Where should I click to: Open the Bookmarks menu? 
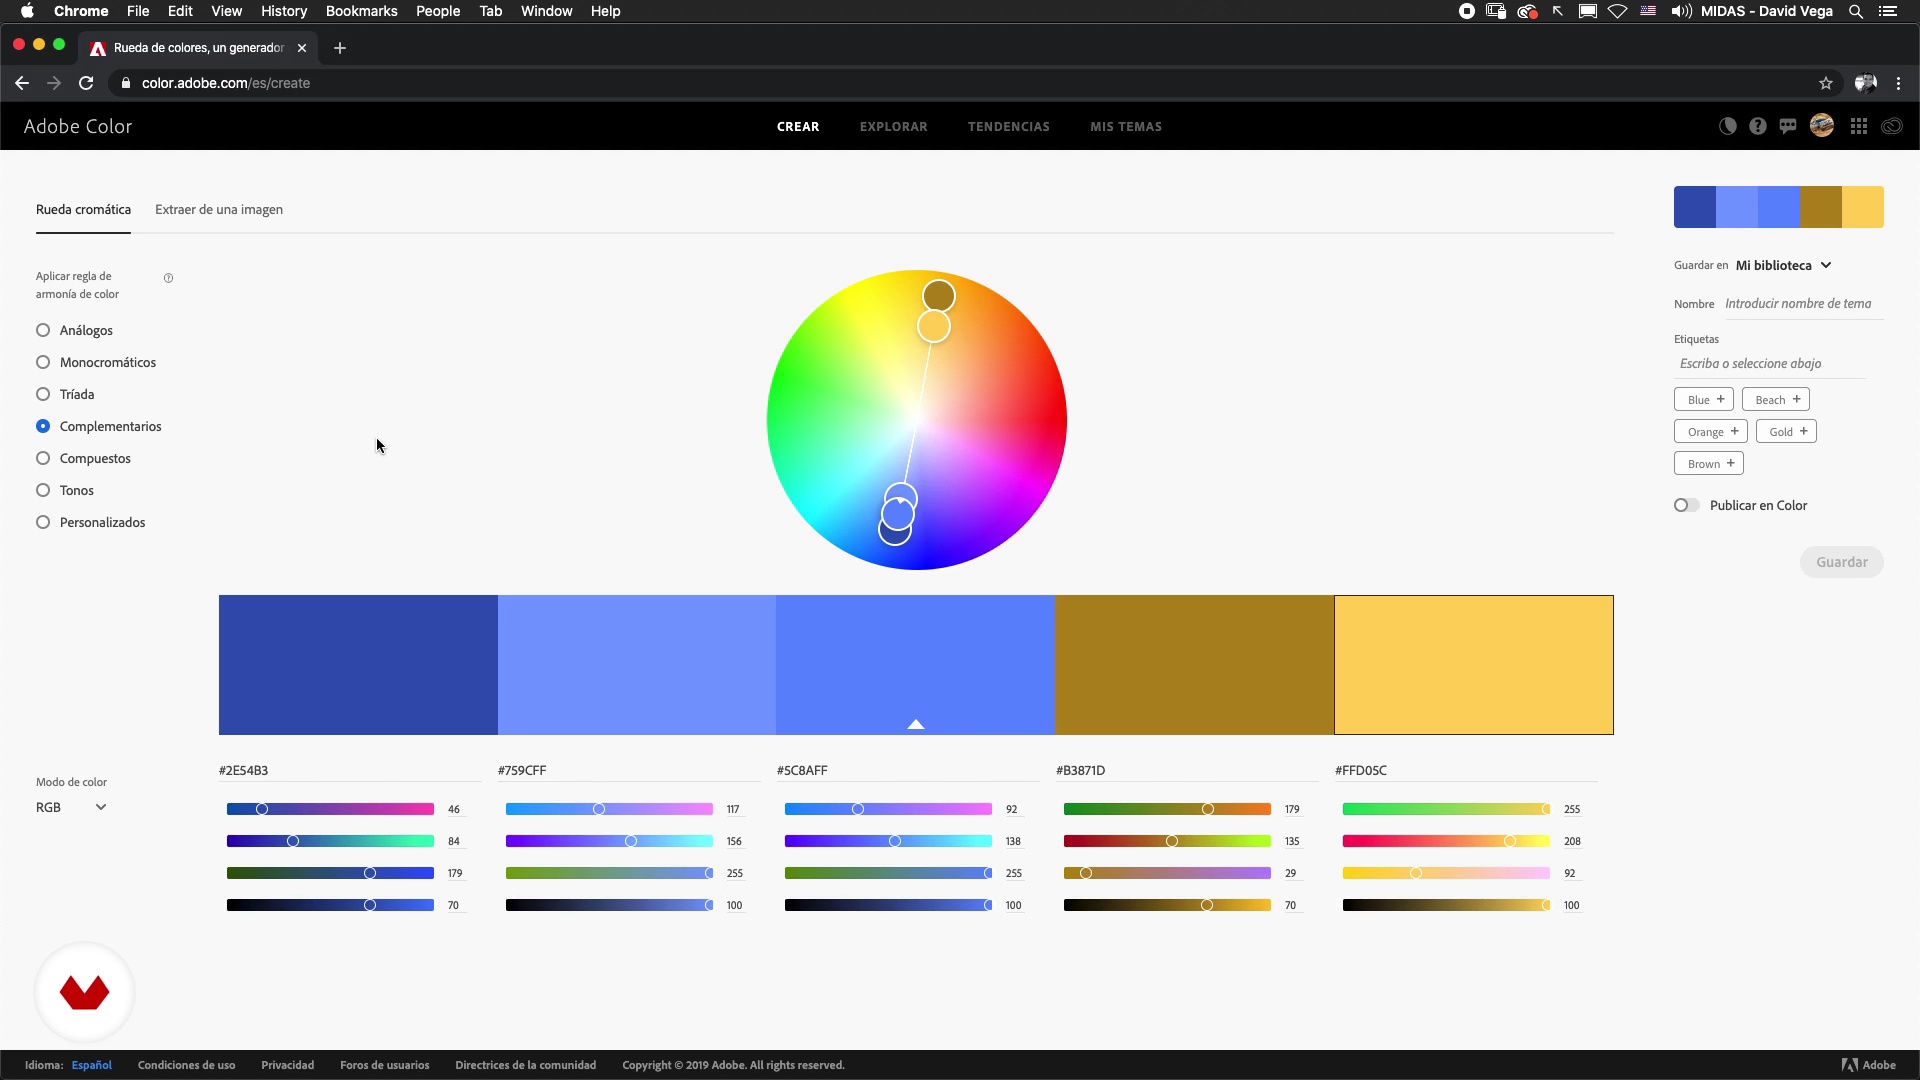tap(361, 11)
